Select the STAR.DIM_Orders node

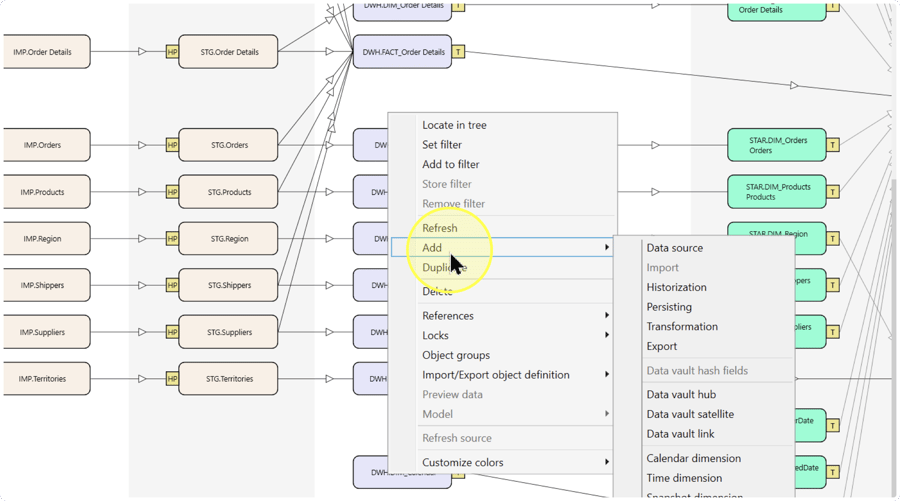pos(777,145)
